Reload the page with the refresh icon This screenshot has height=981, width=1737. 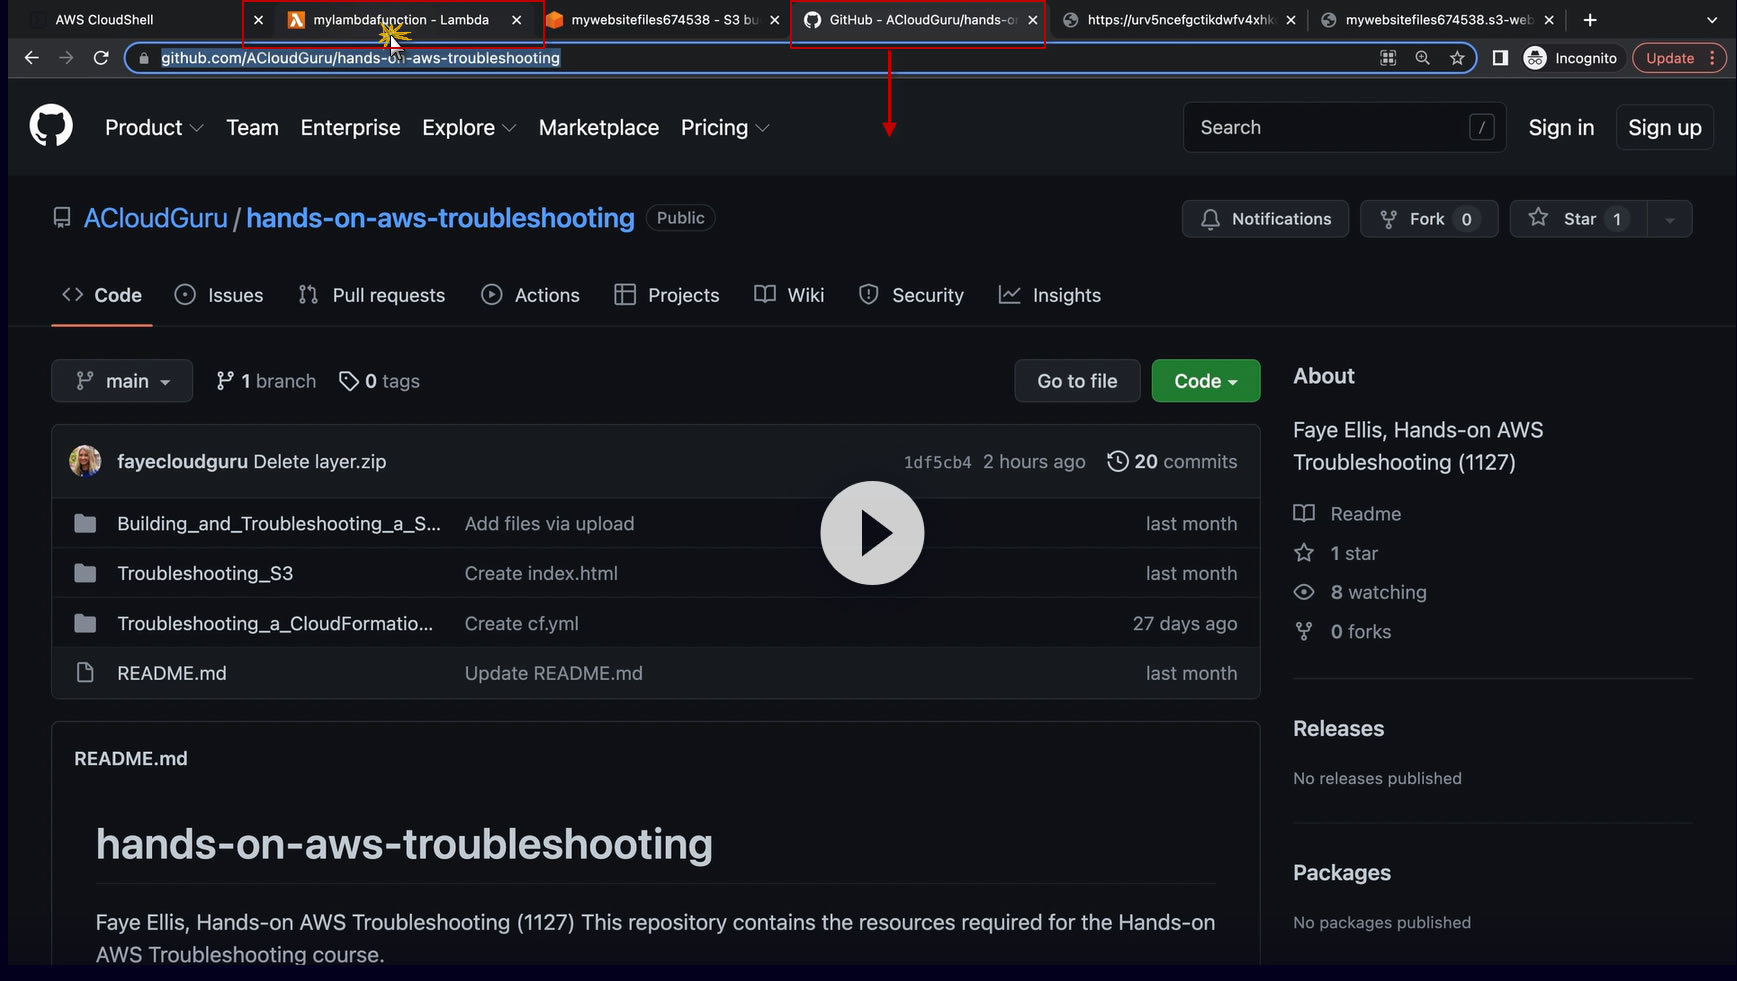click(x=100, y=58)
